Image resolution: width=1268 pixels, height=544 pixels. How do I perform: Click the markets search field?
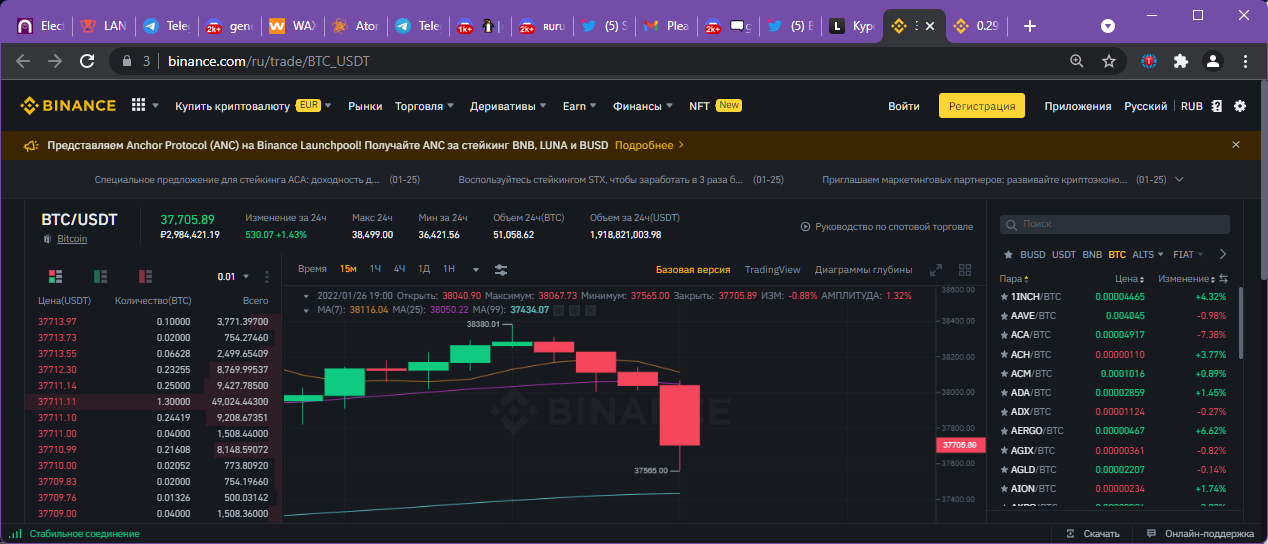(1115, 224)
